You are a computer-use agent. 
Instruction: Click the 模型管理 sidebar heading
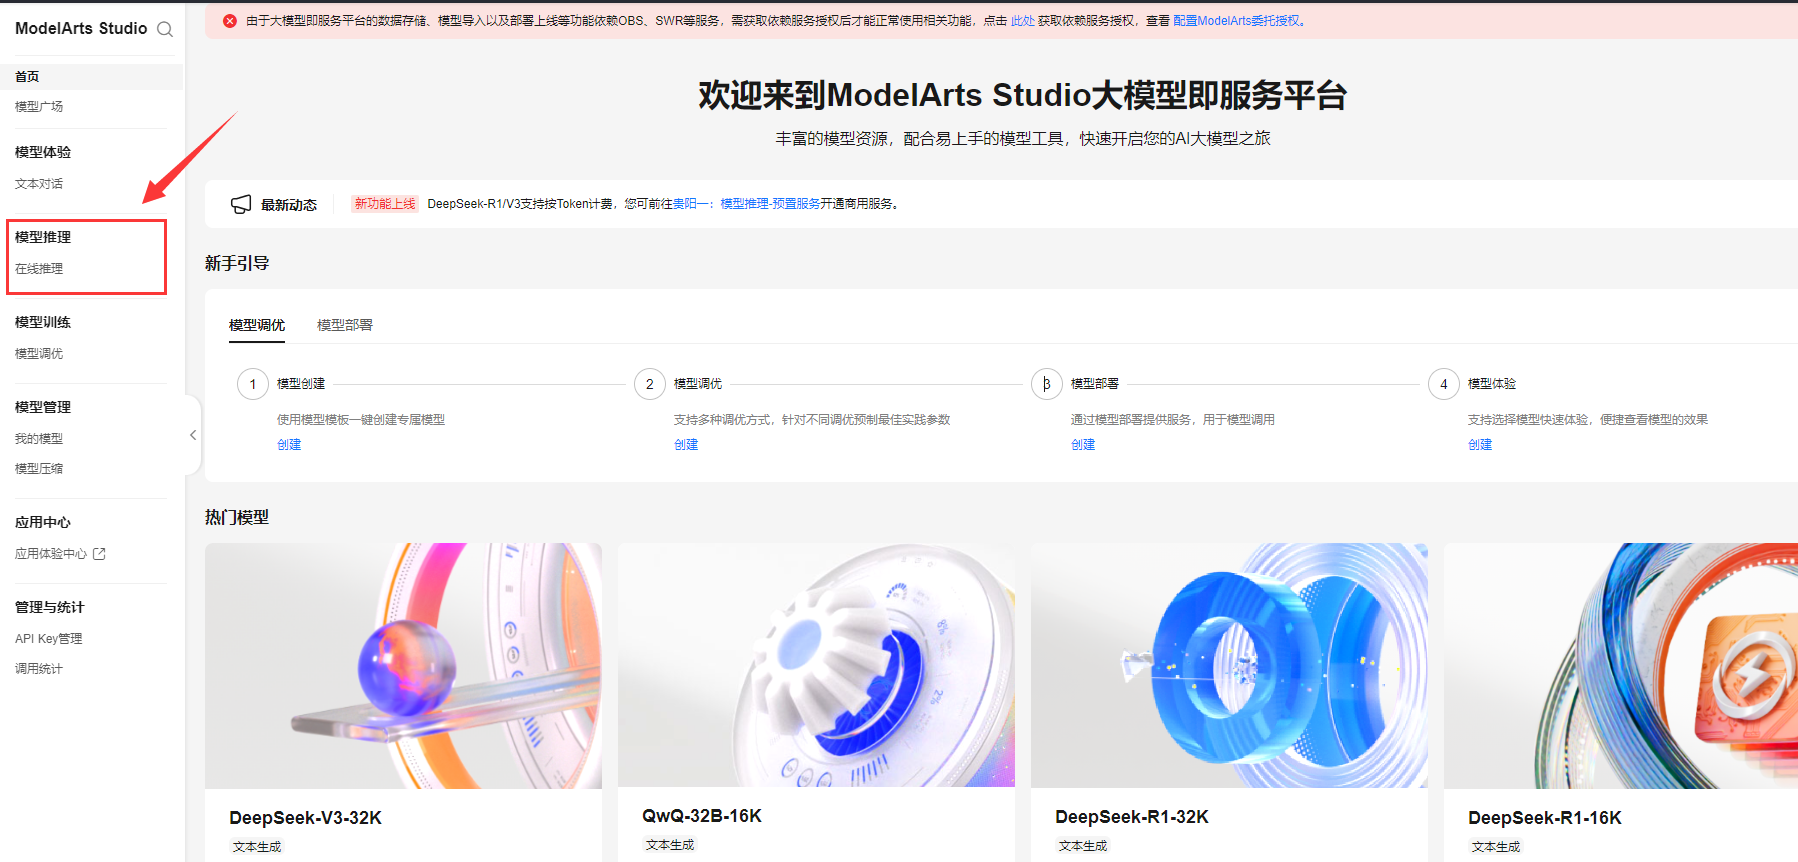(43, 407)
